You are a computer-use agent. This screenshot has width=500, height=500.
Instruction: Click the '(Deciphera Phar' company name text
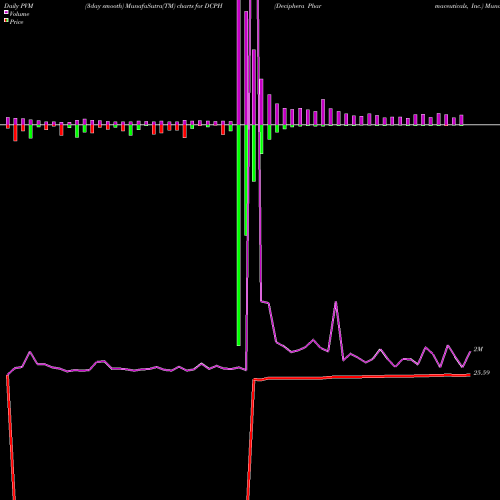click(x=298, y=6)
